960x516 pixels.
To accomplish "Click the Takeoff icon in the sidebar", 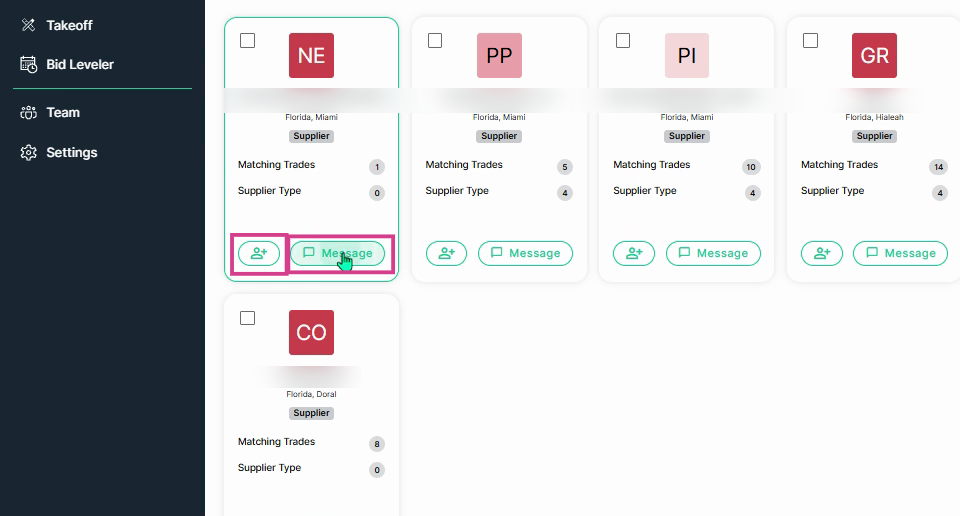I will [x=28, y=25].
